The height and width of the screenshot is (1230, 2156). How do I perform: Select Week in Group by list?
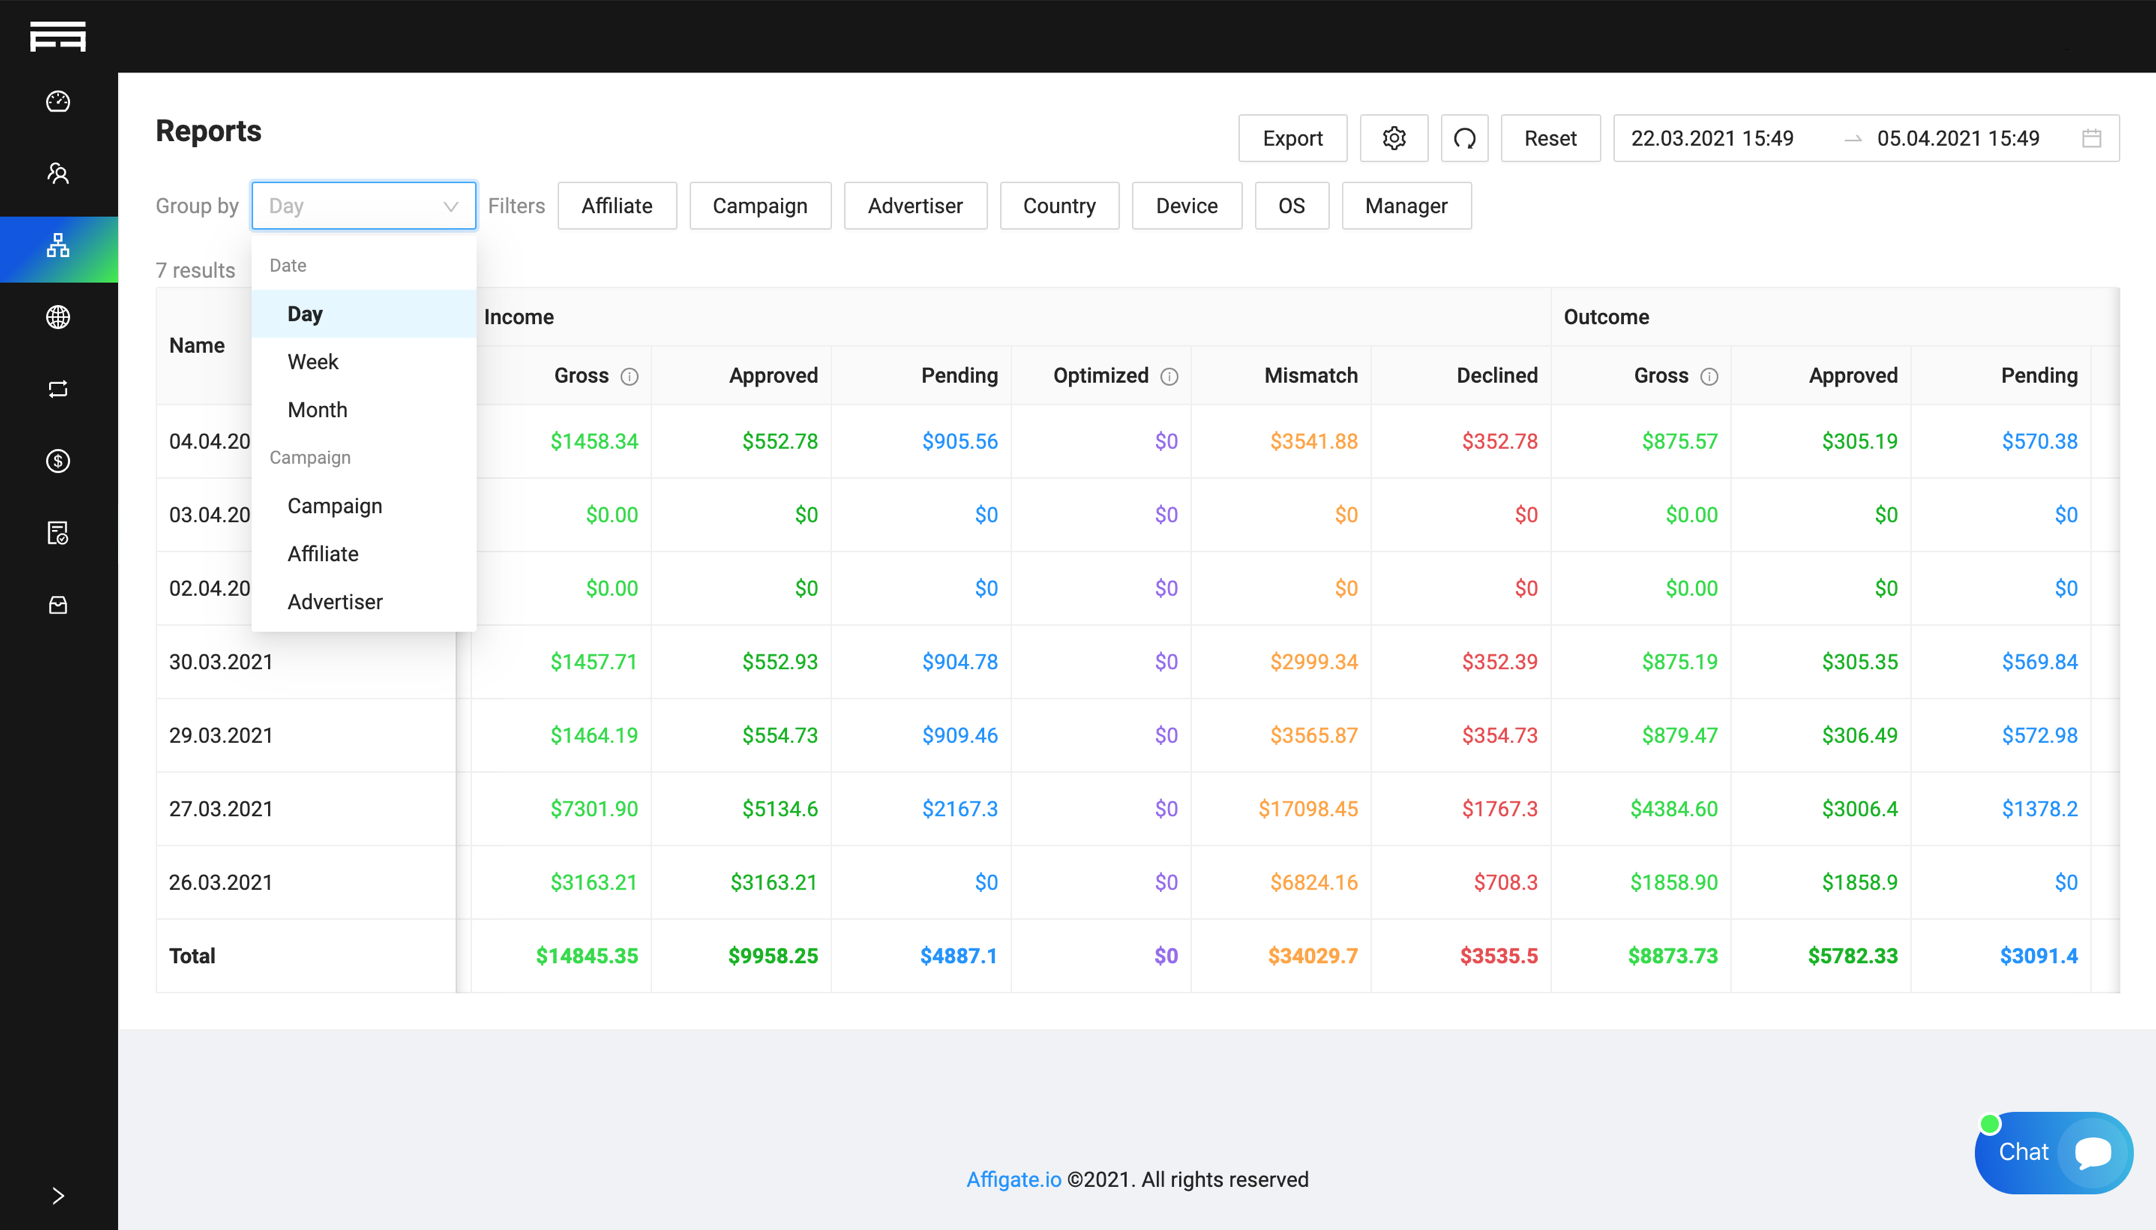[x=313, y=362]
